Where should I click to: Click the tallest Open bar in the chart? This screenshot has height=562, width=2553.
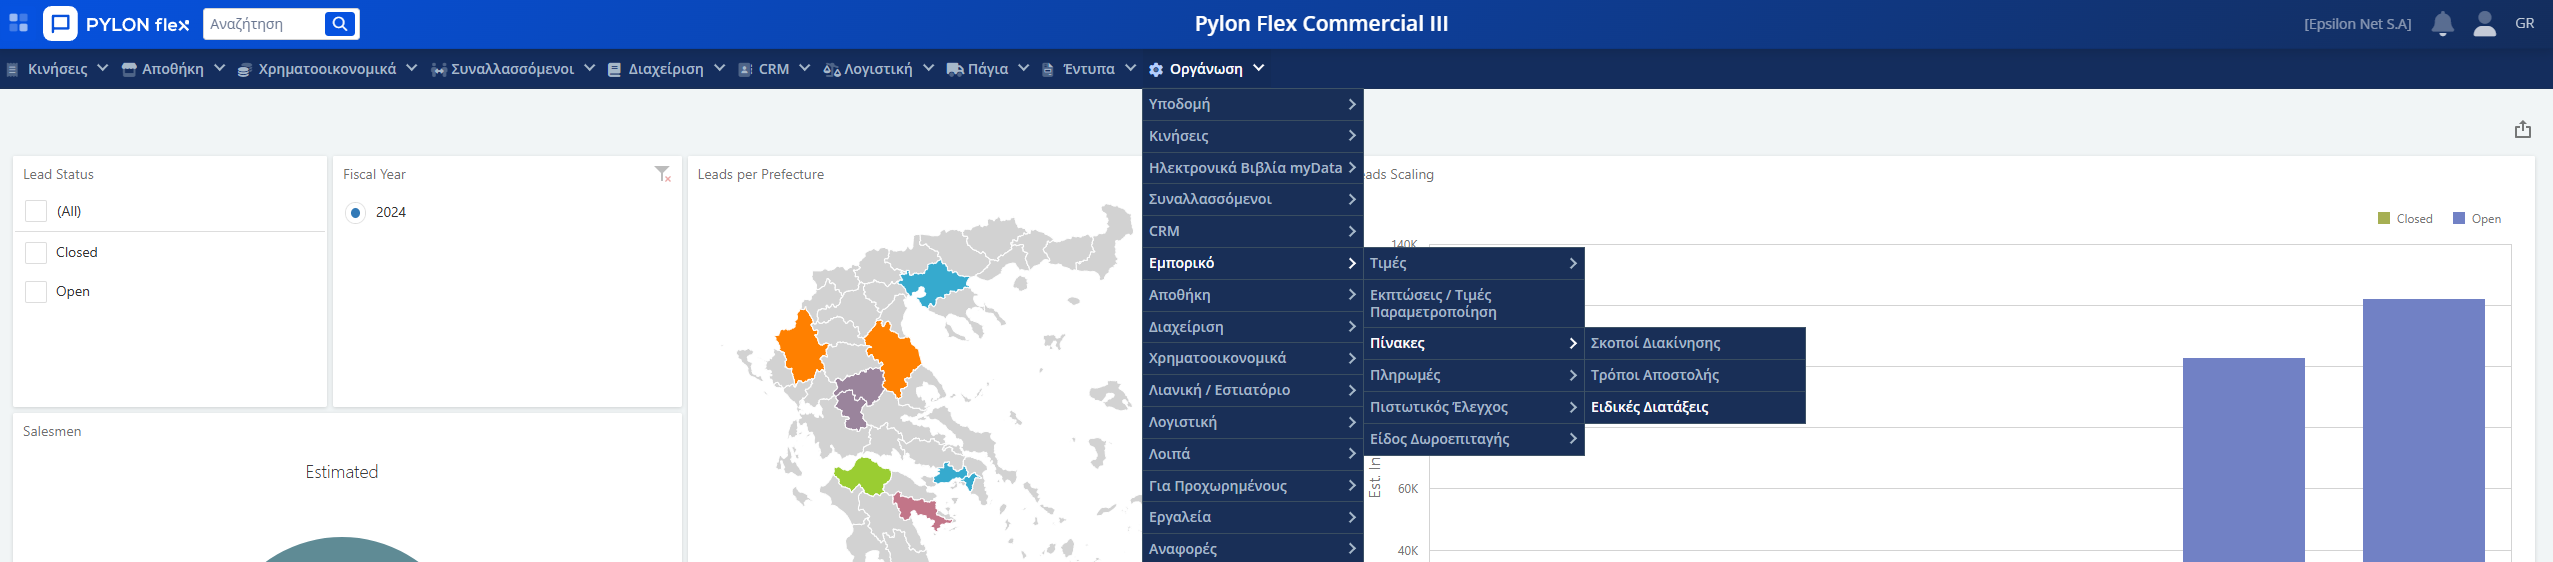(x=2423, y=430)
